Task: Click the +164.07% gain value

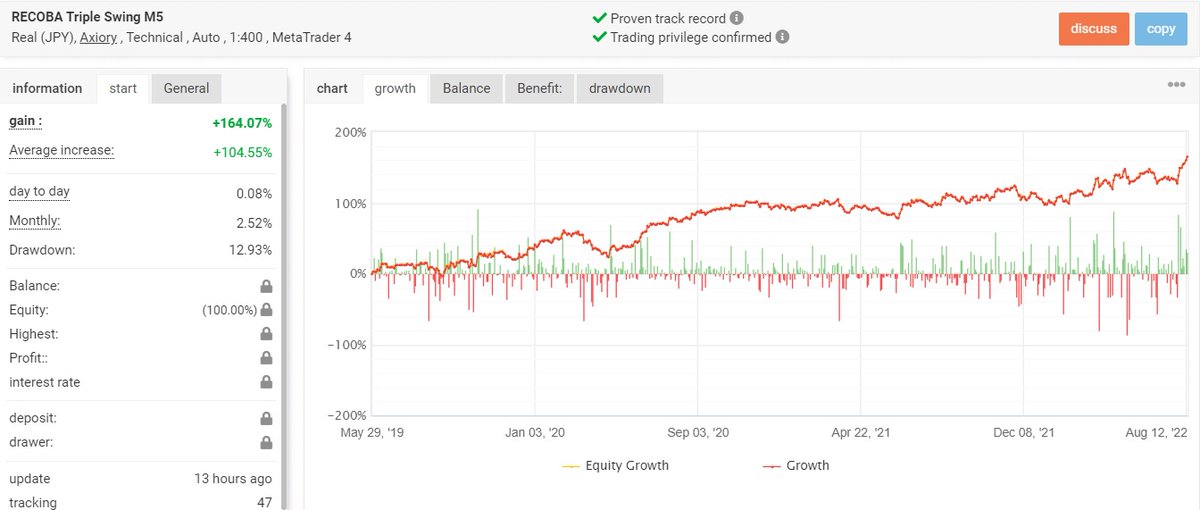Action: pyautogui.click(x=241, y=123)
